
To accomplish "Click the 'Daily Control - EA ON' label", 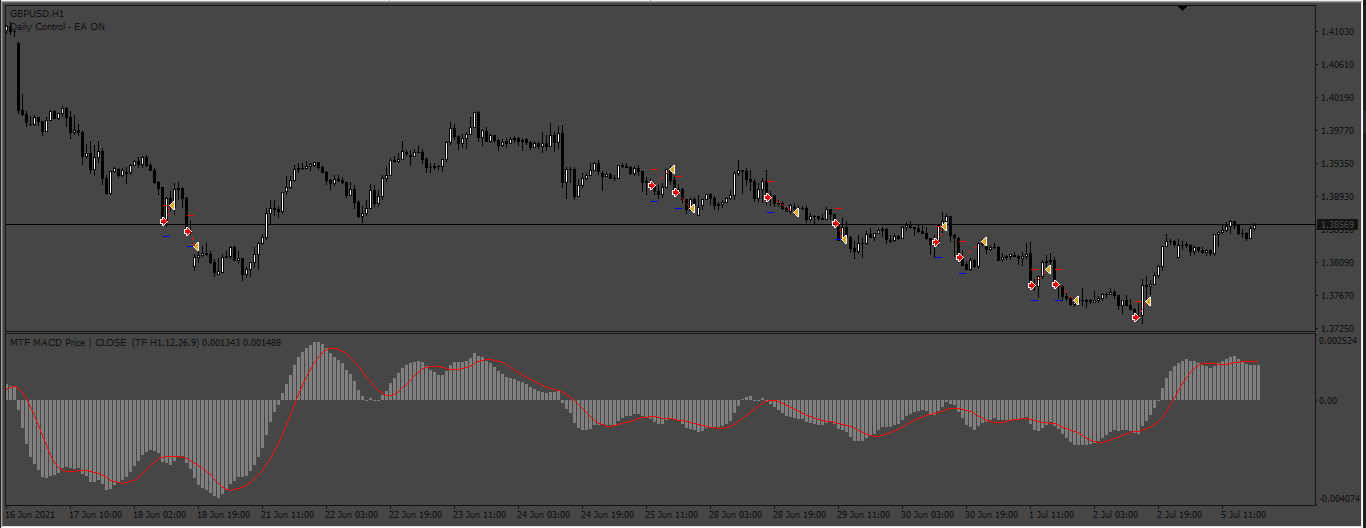I will point(58,27).
